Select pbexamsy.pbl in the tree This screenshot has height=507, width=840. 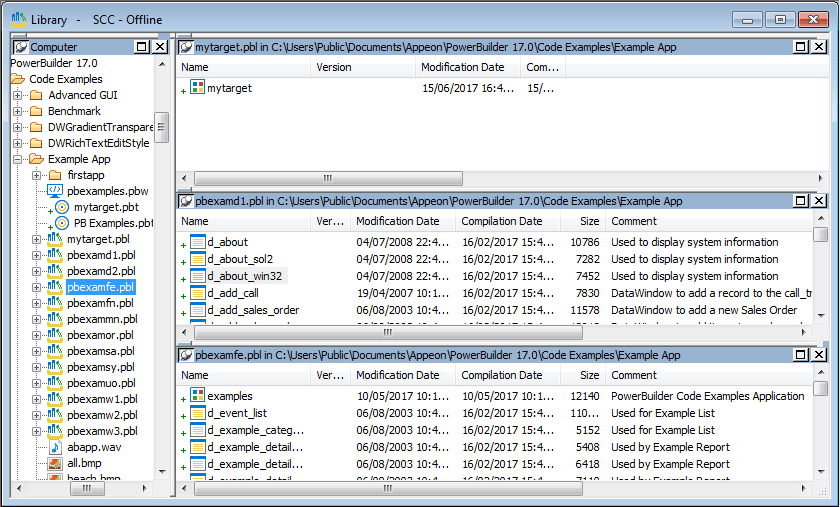pyautogui.click(x=100, y=367)
